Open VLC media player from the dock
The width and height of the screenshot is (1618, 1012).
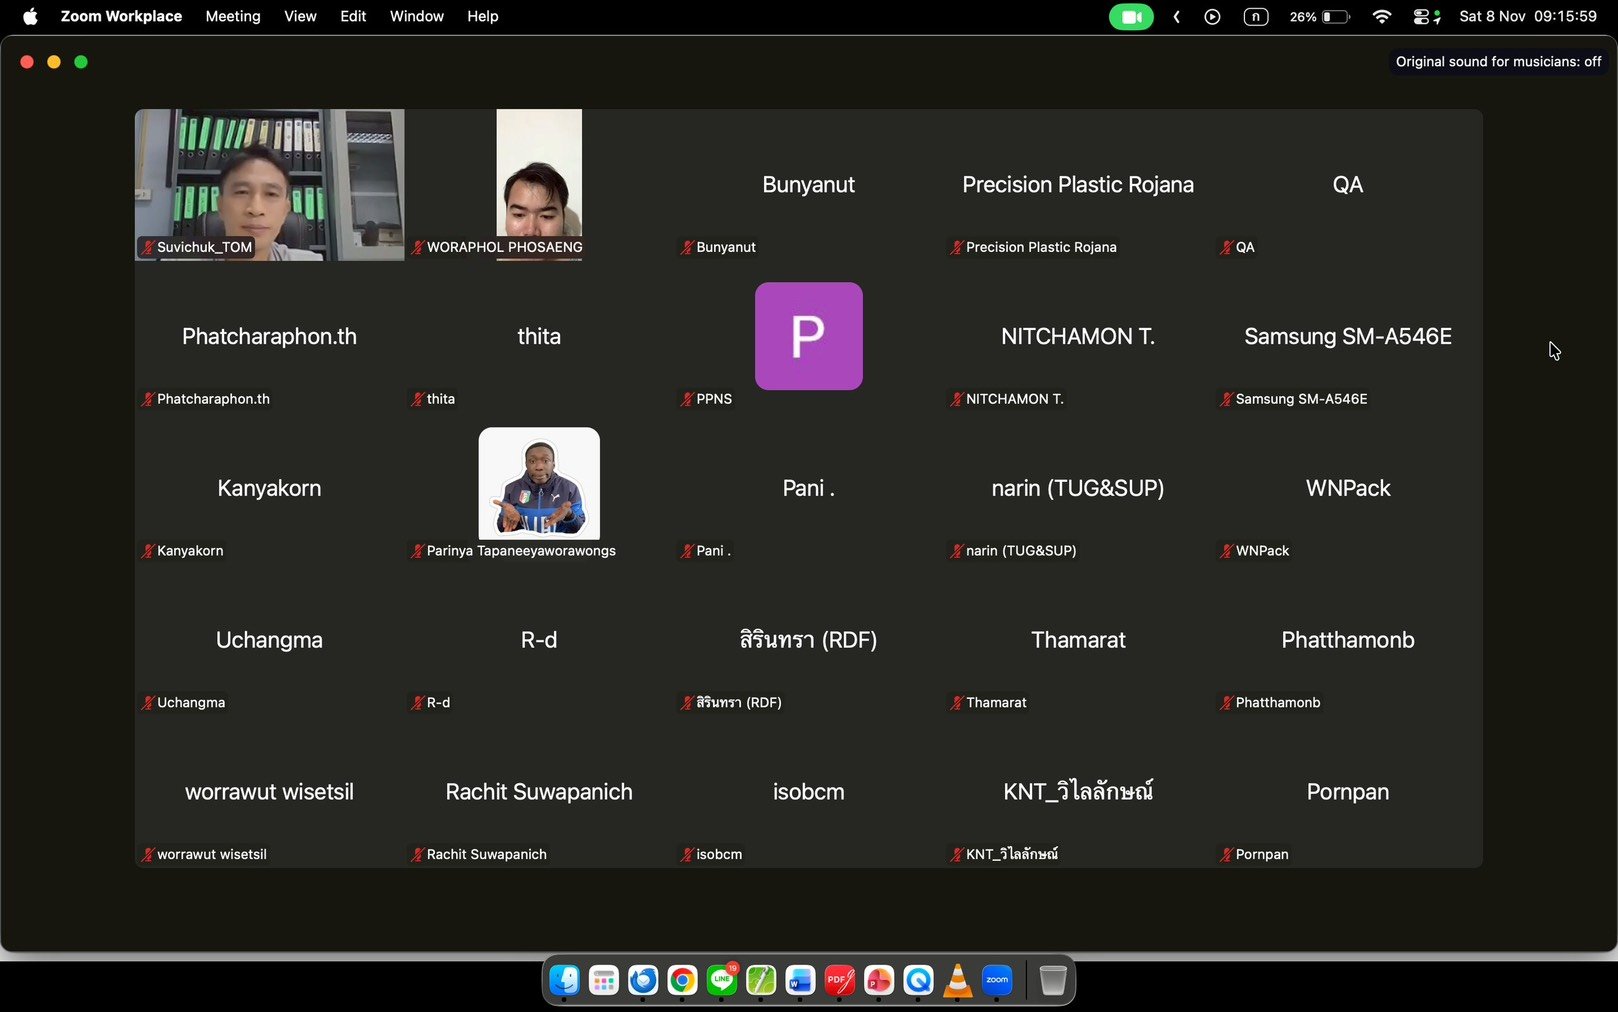(x=957, y=981)
